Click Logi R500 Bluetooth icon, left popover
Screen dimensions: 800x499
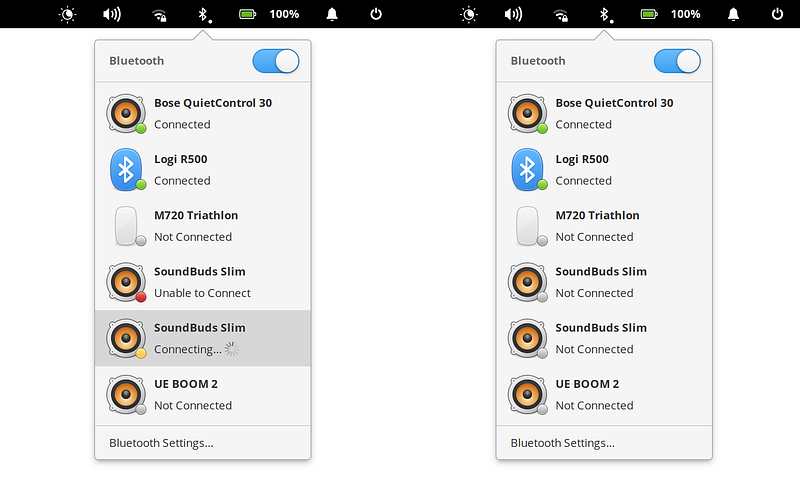127,169
